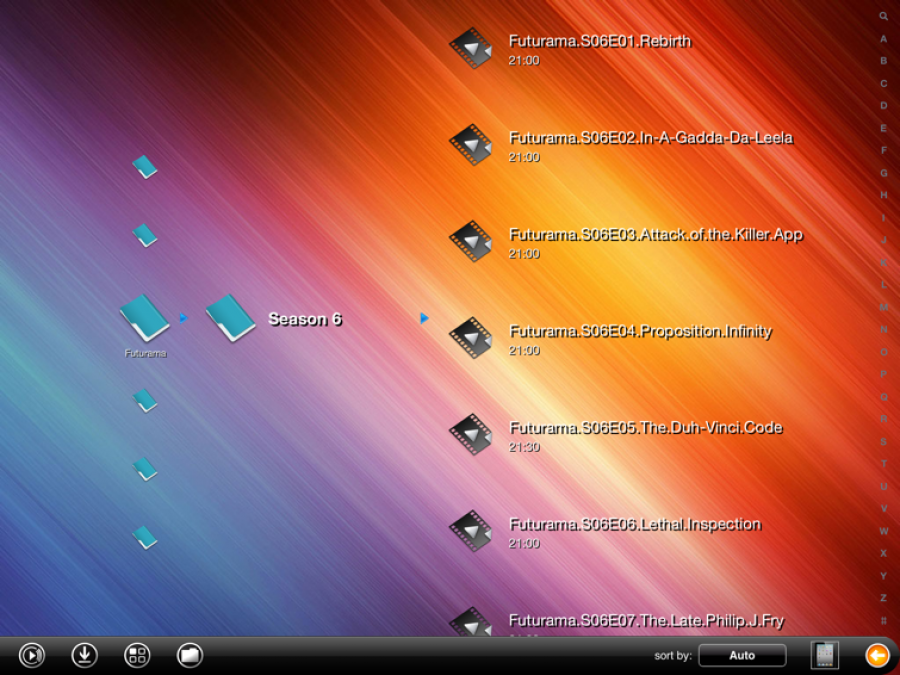Jump to letter X in index
This screenshot has height=675, width=900.
pos(883,553)
